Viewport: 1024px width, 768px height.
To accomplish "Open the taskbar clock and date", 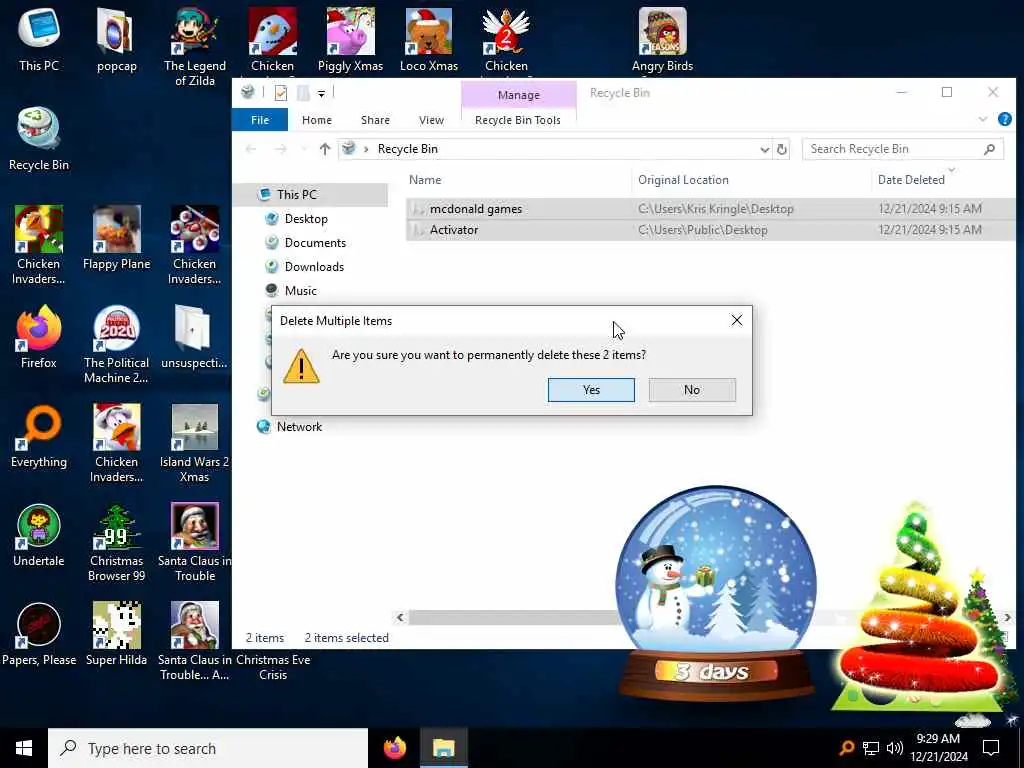I will 938,748.
